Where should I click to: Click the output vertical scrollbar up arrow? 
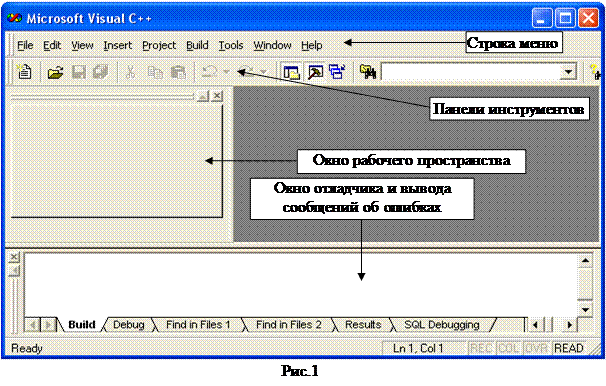pos(585,261)
